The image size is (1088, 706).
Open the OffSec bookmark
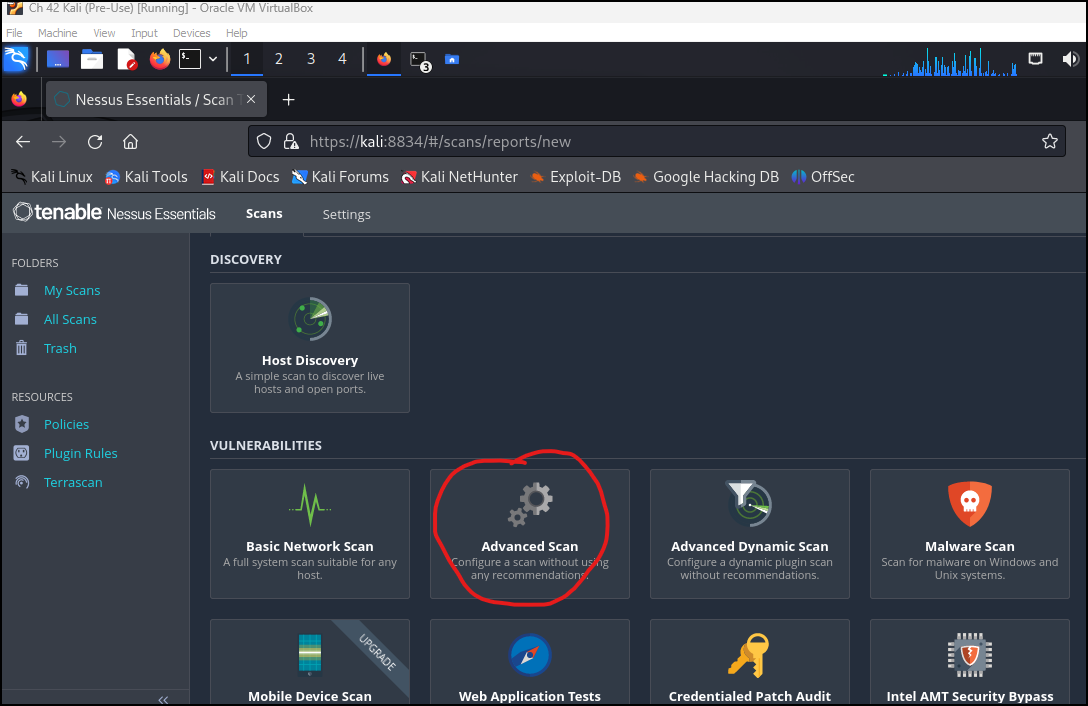tap(823, 177)
